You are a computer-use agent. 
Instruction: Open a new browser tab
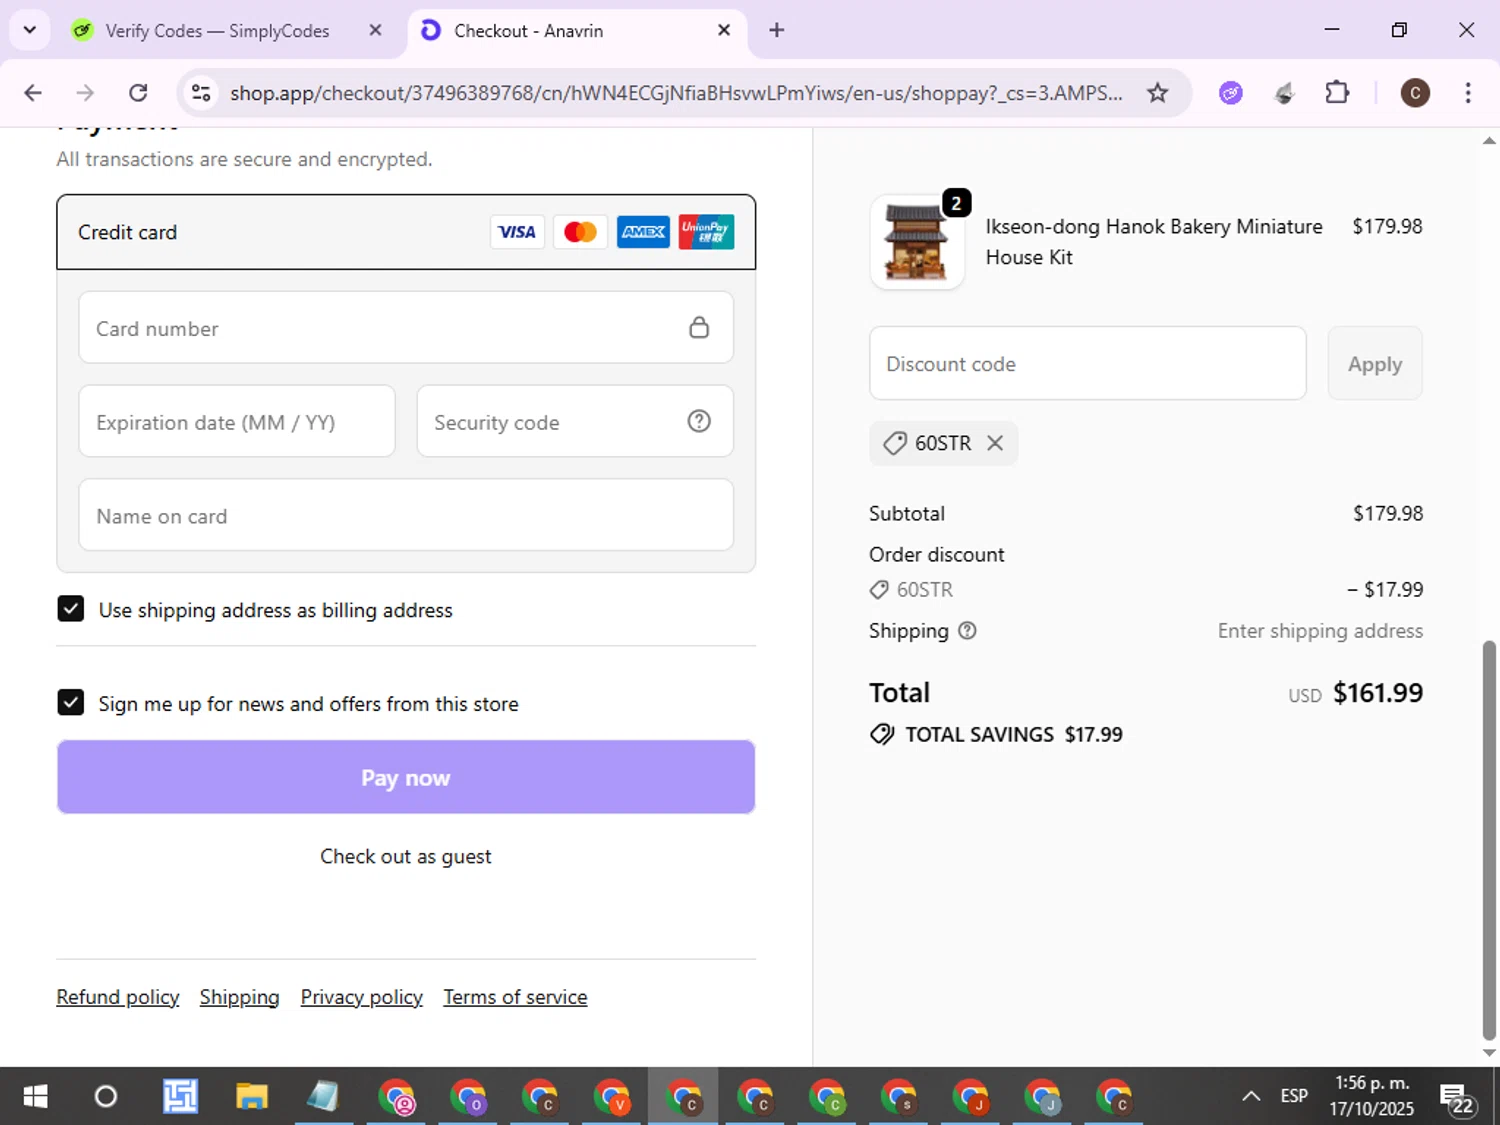click(776, 30)
